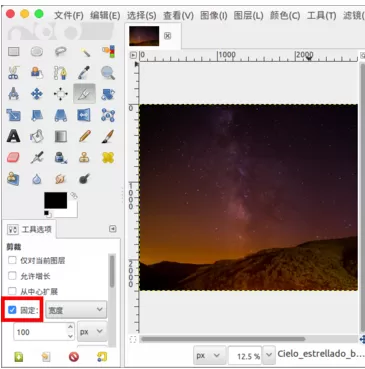Open the 图层(L) menu
365x369 pixels.
coord(248,15)
